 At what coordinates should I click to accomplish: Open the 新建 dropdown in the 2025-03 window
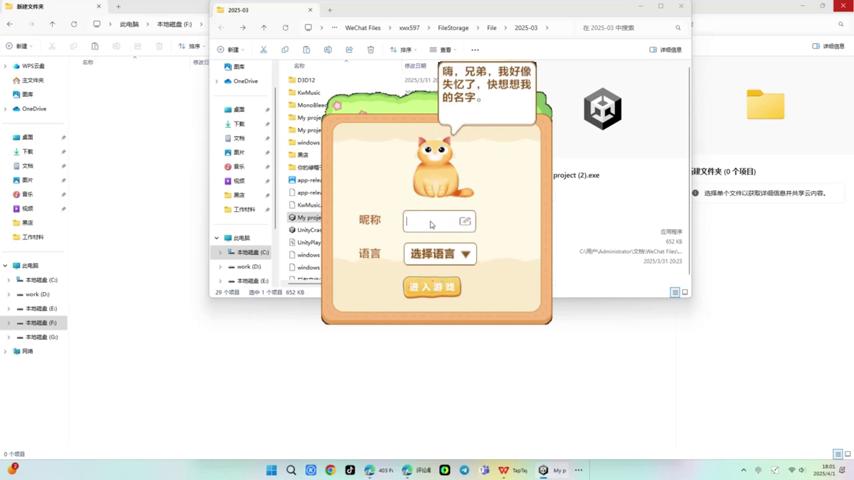230,50
